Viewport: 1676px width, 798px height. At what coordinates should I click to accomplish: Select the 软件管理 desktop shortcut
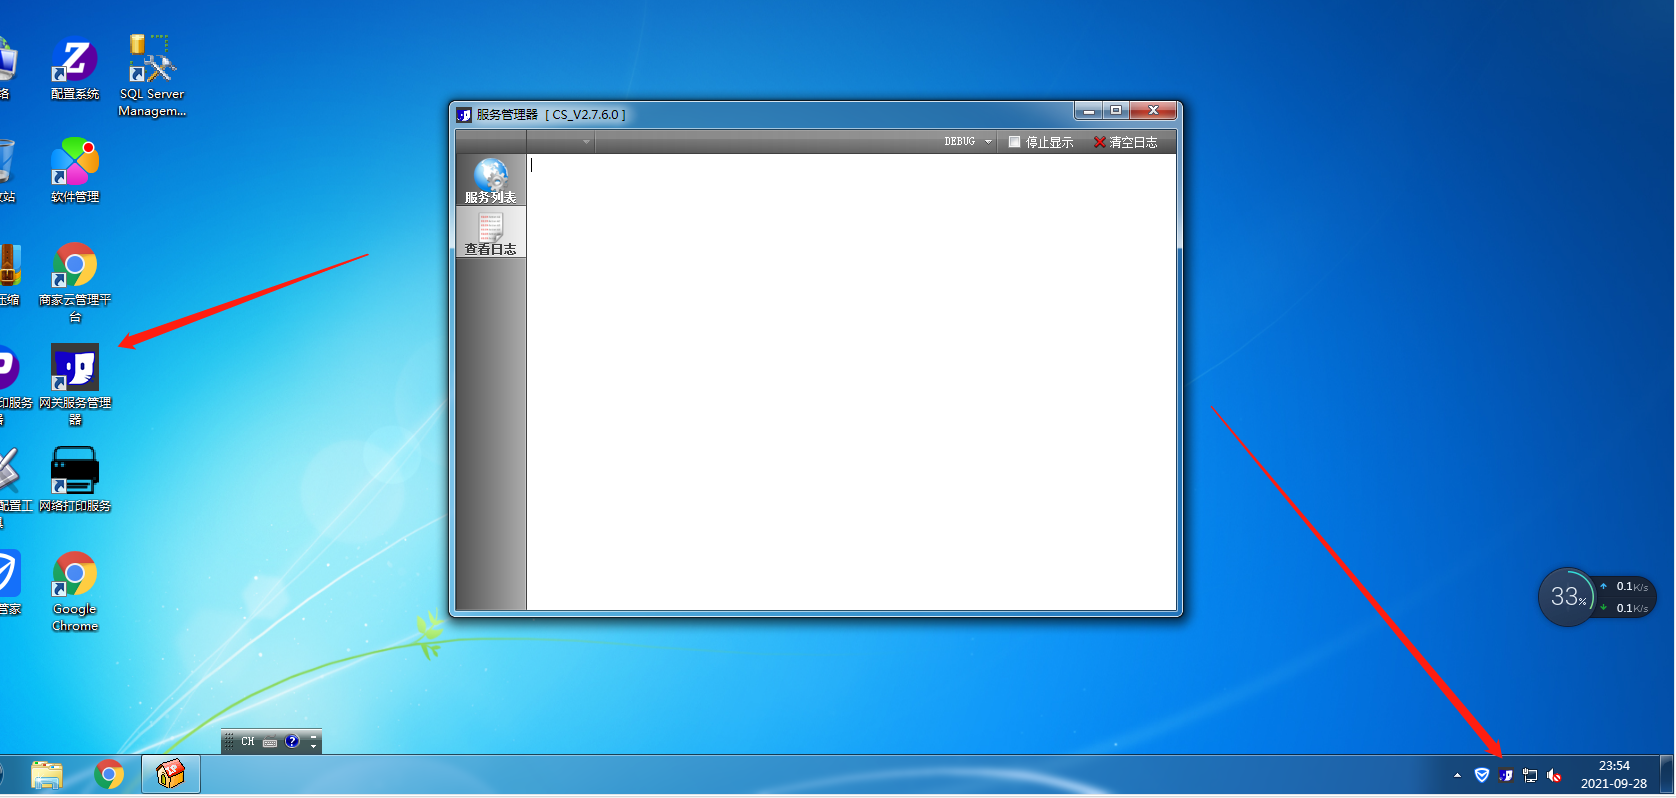[x=75, y=171]
